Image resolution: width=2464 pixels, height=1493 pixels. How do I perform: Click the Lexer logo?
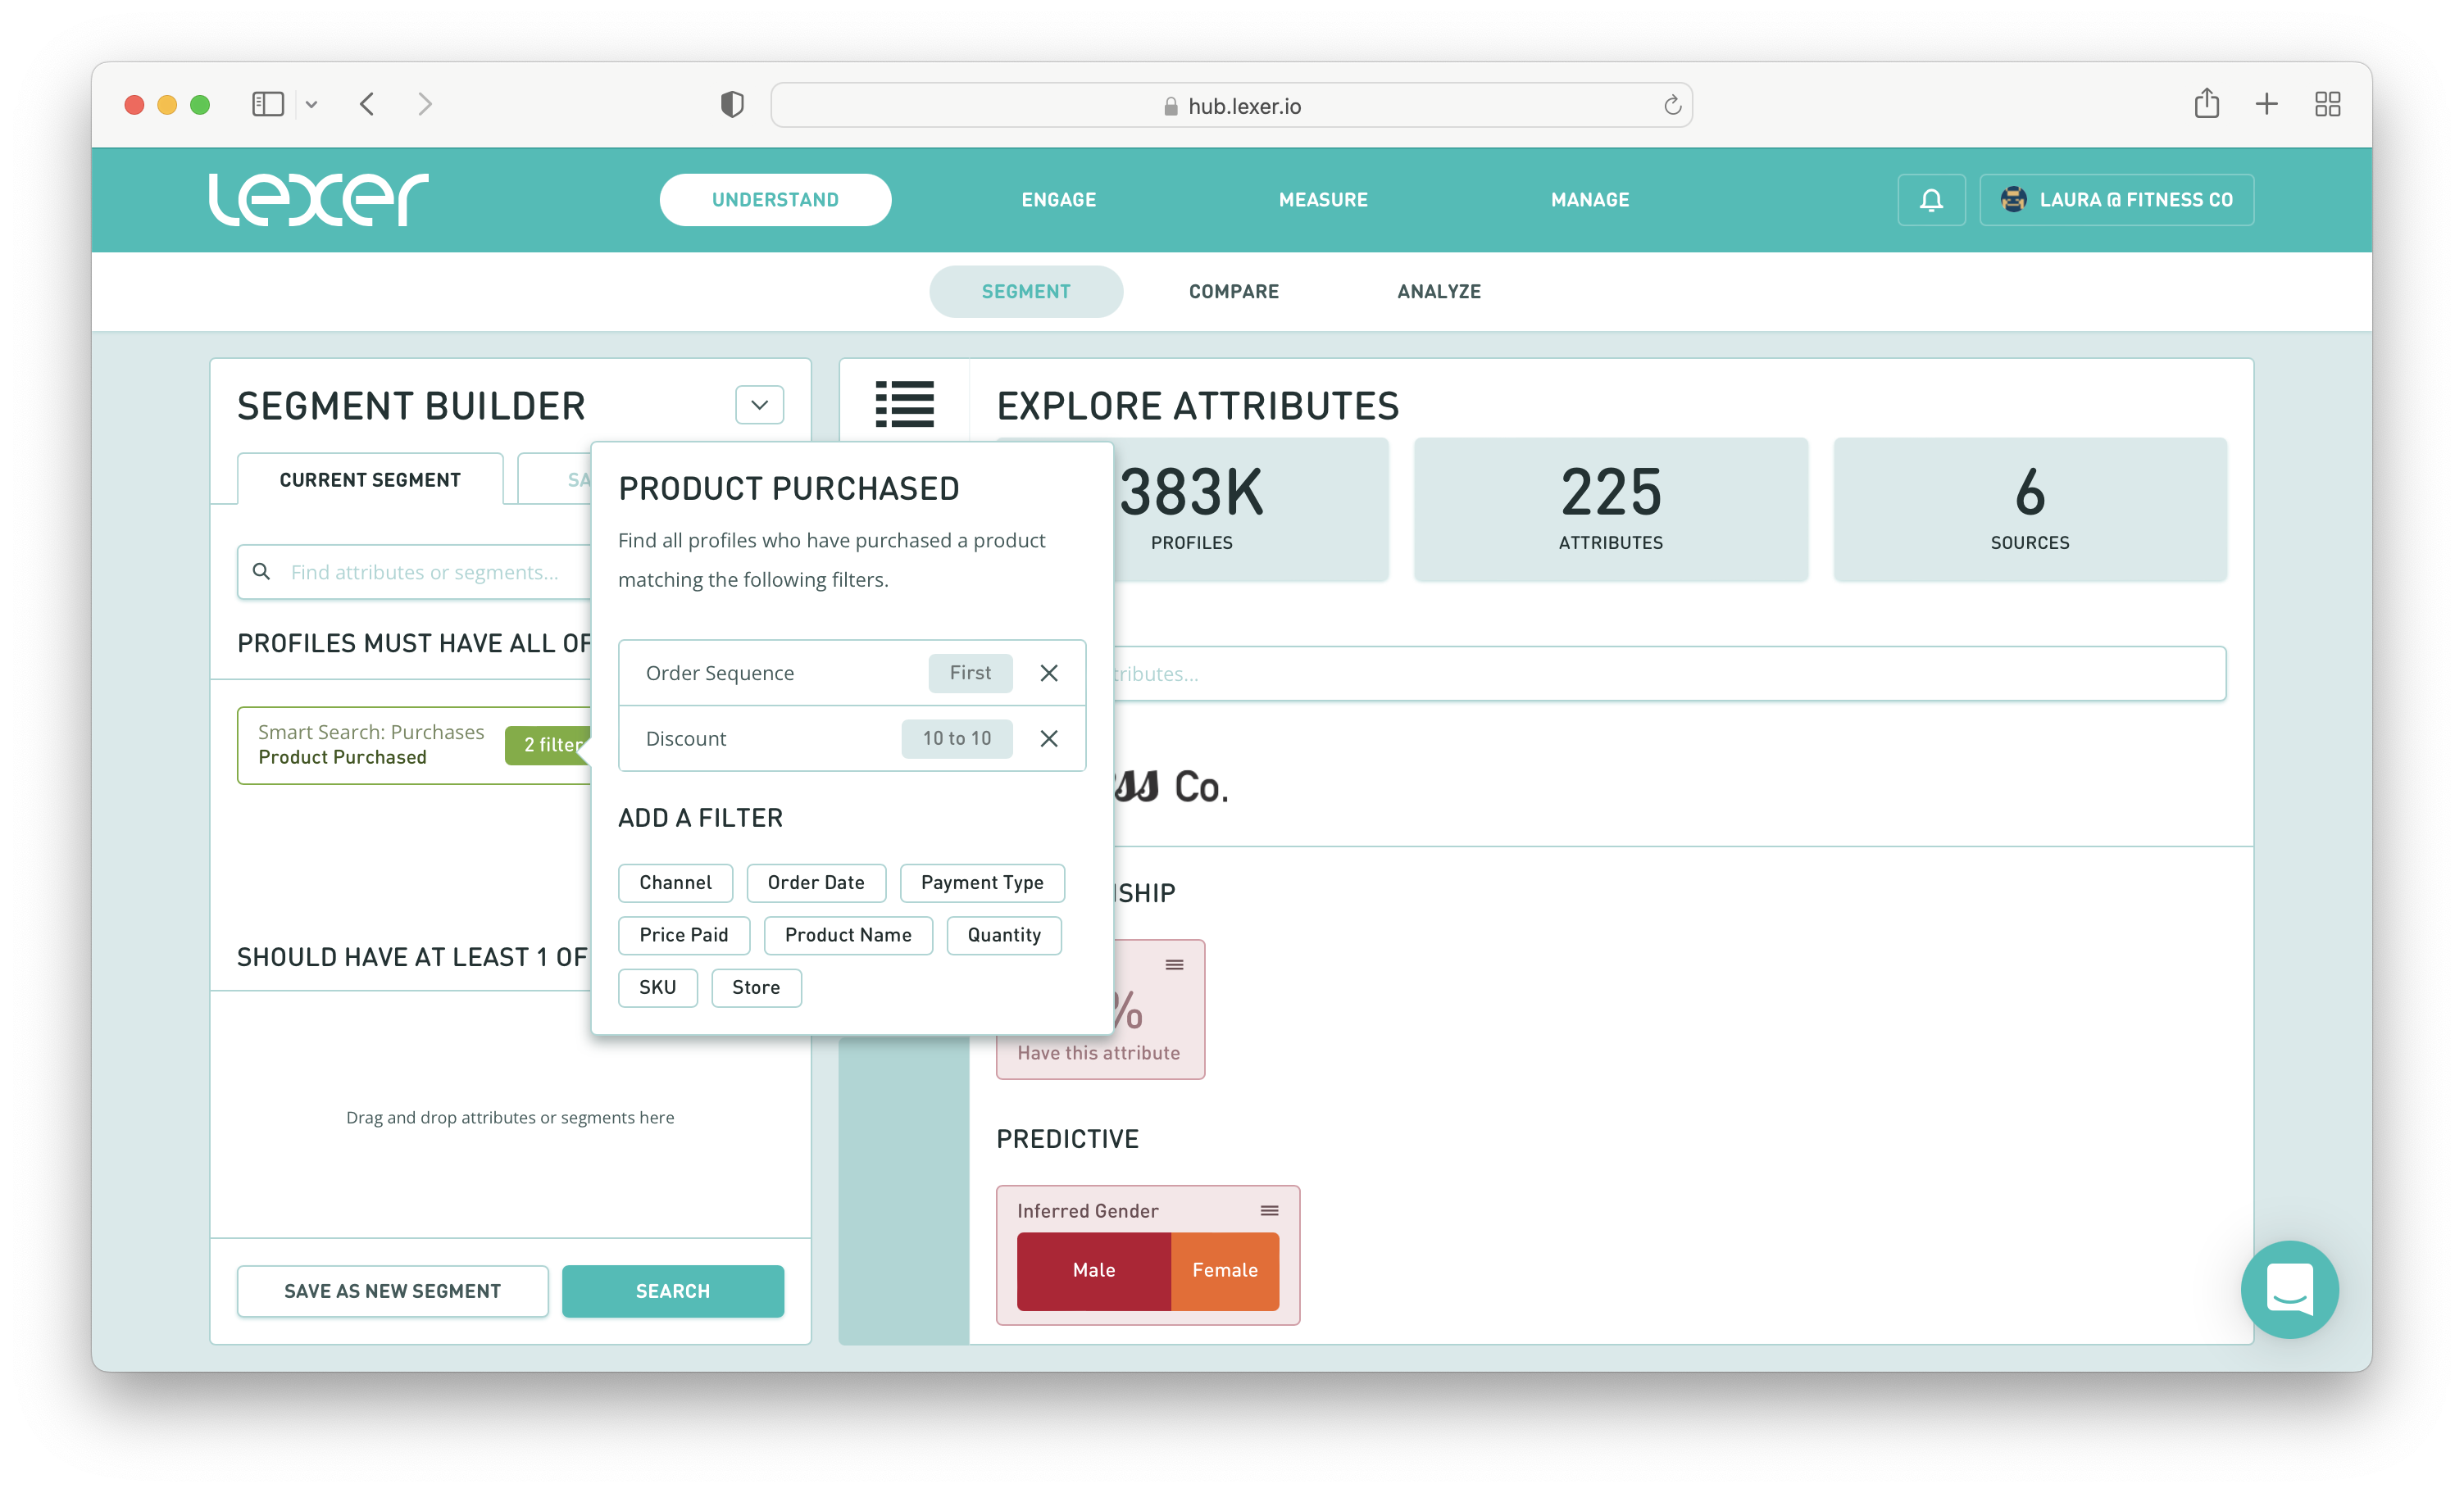(x=318, y=199)
